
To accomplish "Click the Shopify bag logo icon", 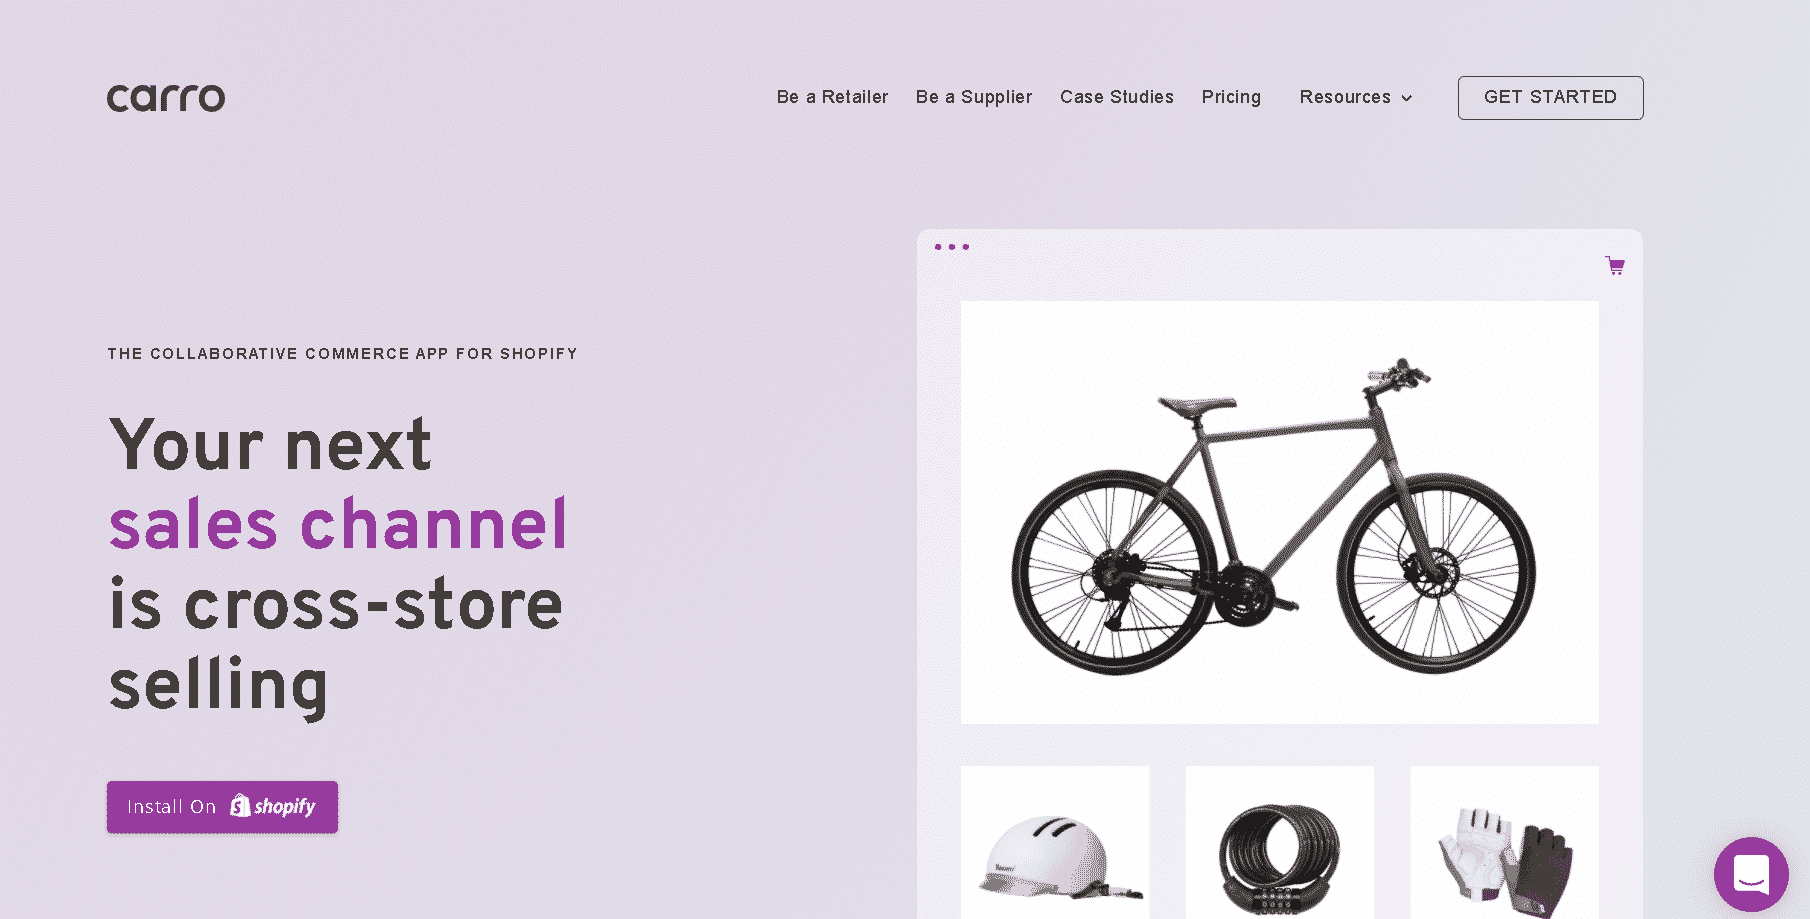I will click(x=240, y=805).
